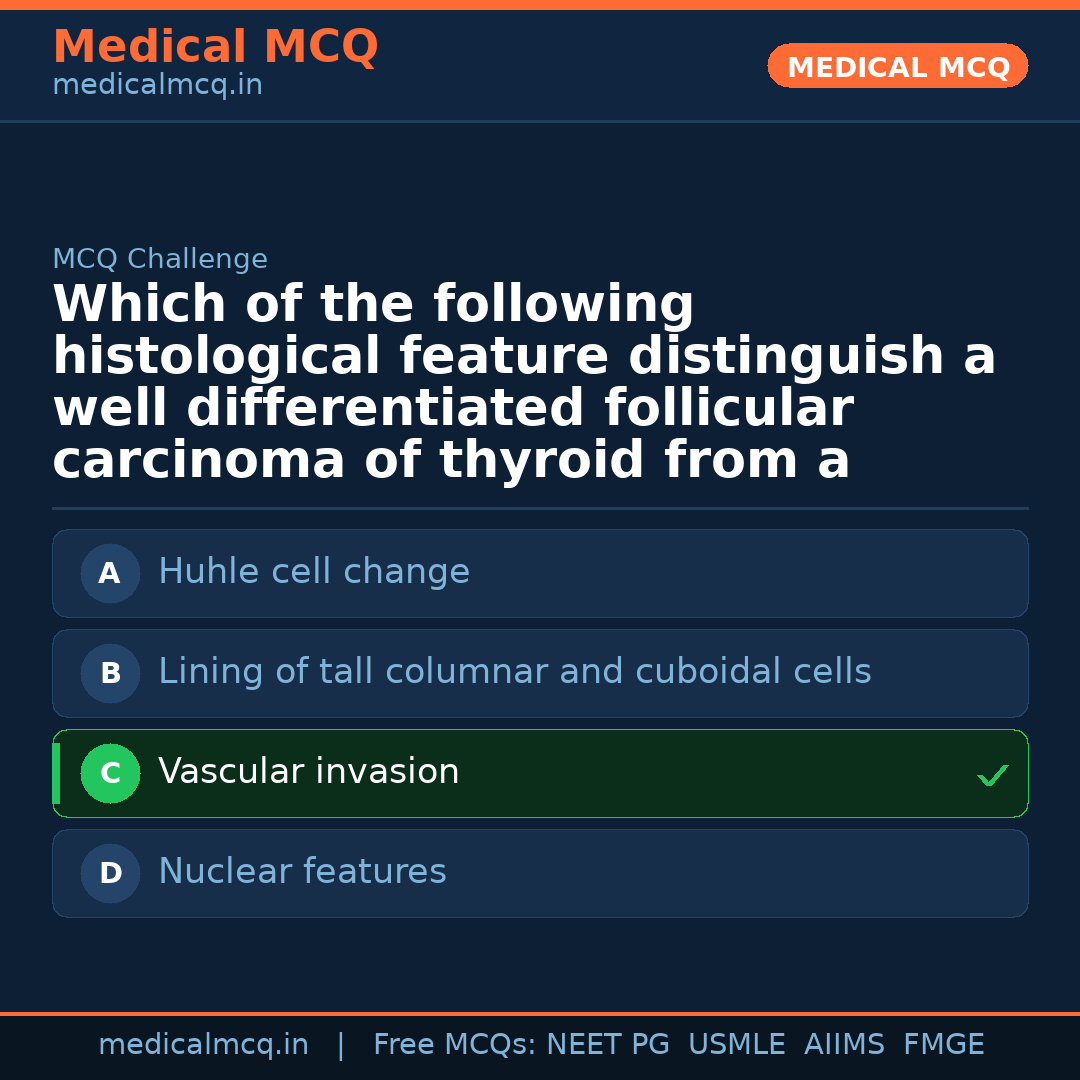Click "FMGE" in the footer

(943, 1045)
